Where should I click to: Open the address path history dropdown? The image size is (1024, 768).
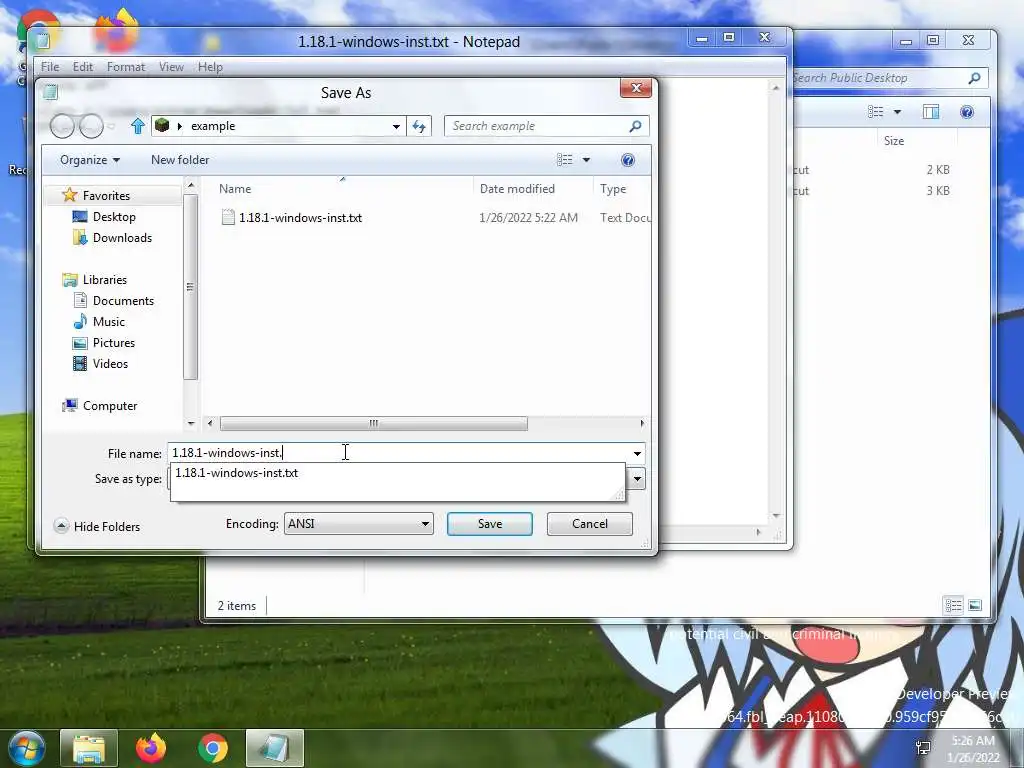point(396,126)
